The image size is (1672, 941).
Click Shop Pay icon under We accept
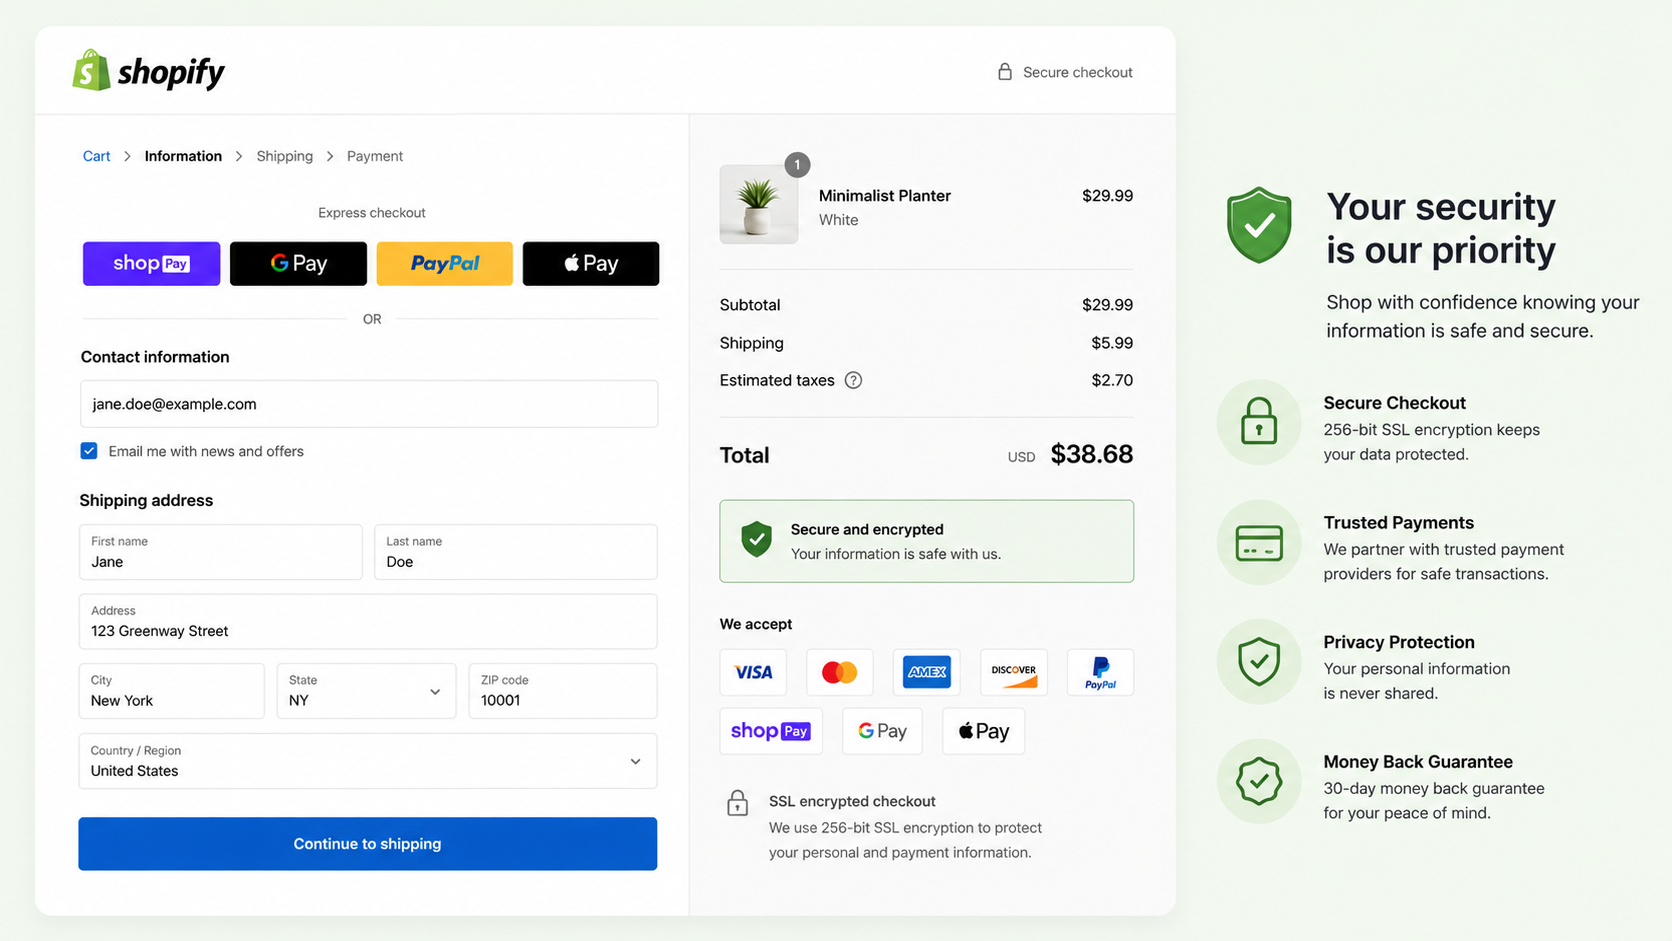point(771,731)
